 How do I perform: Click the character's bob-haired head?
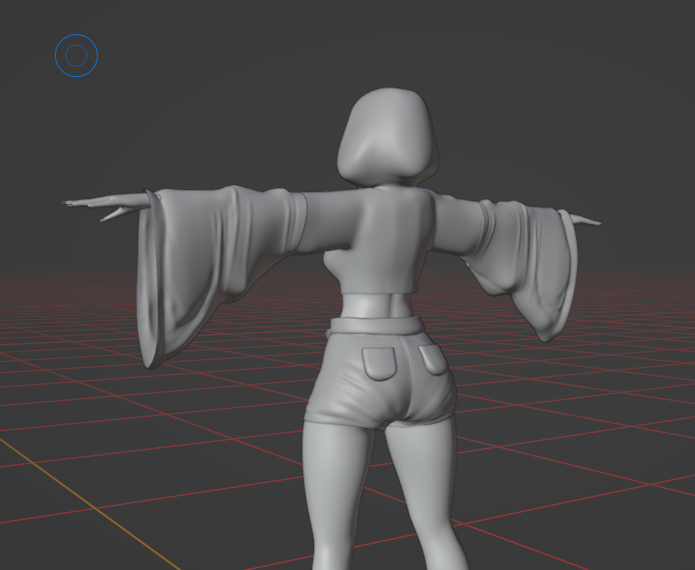click(x=388, y=137)
